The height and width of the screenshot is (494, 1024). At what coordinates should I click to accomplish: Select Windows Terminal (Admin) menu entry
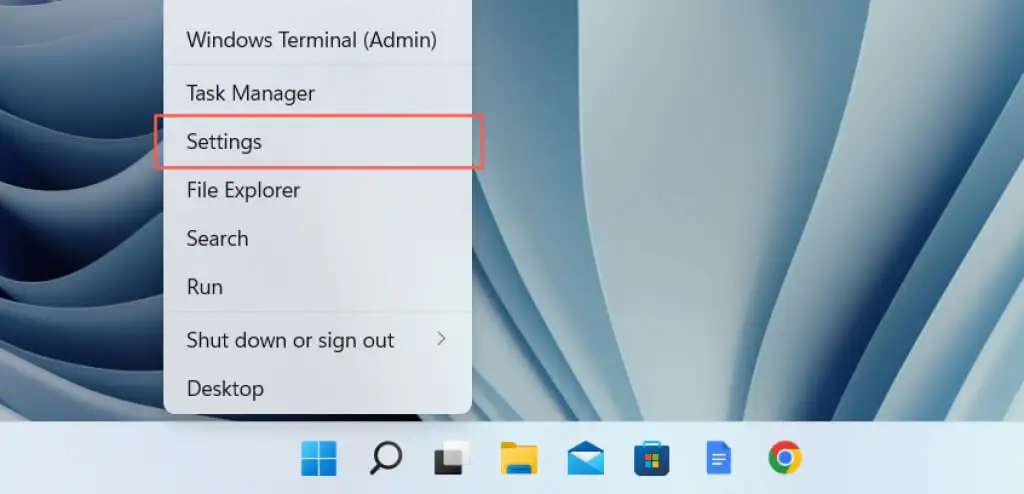(x=311, y=40)
